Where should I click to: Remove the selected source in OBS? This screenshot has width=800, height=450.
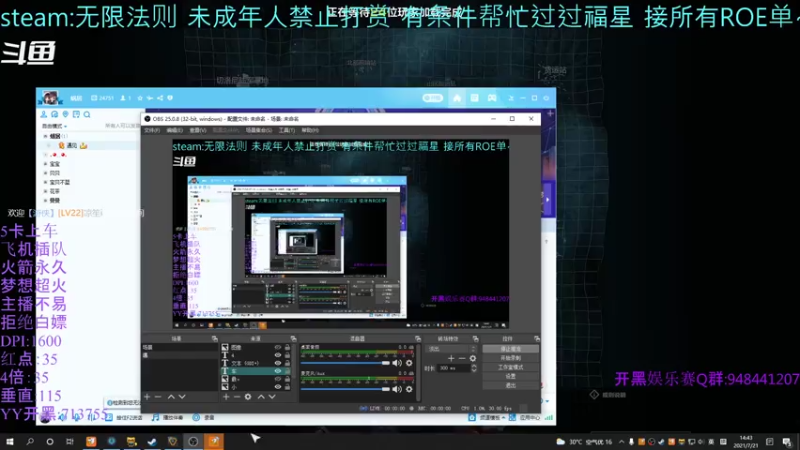(237, 396)
